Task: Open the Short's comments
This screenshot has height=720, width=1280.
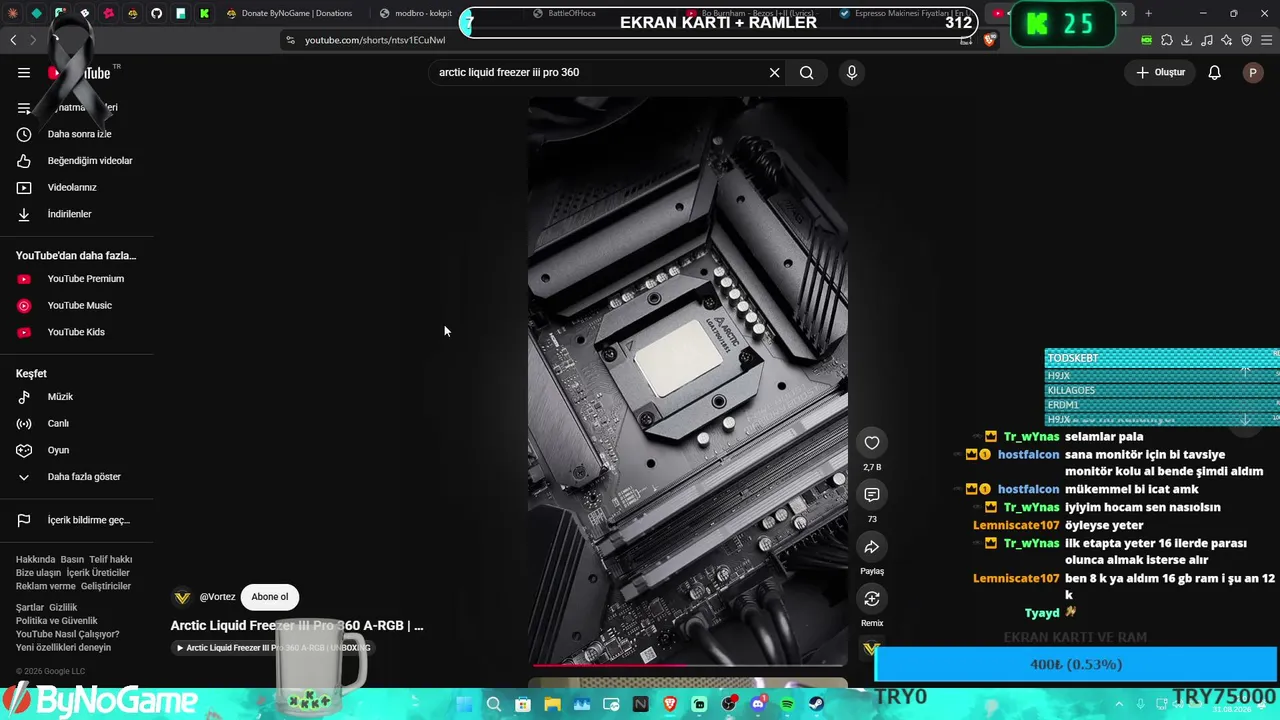Action: [872, 495]
